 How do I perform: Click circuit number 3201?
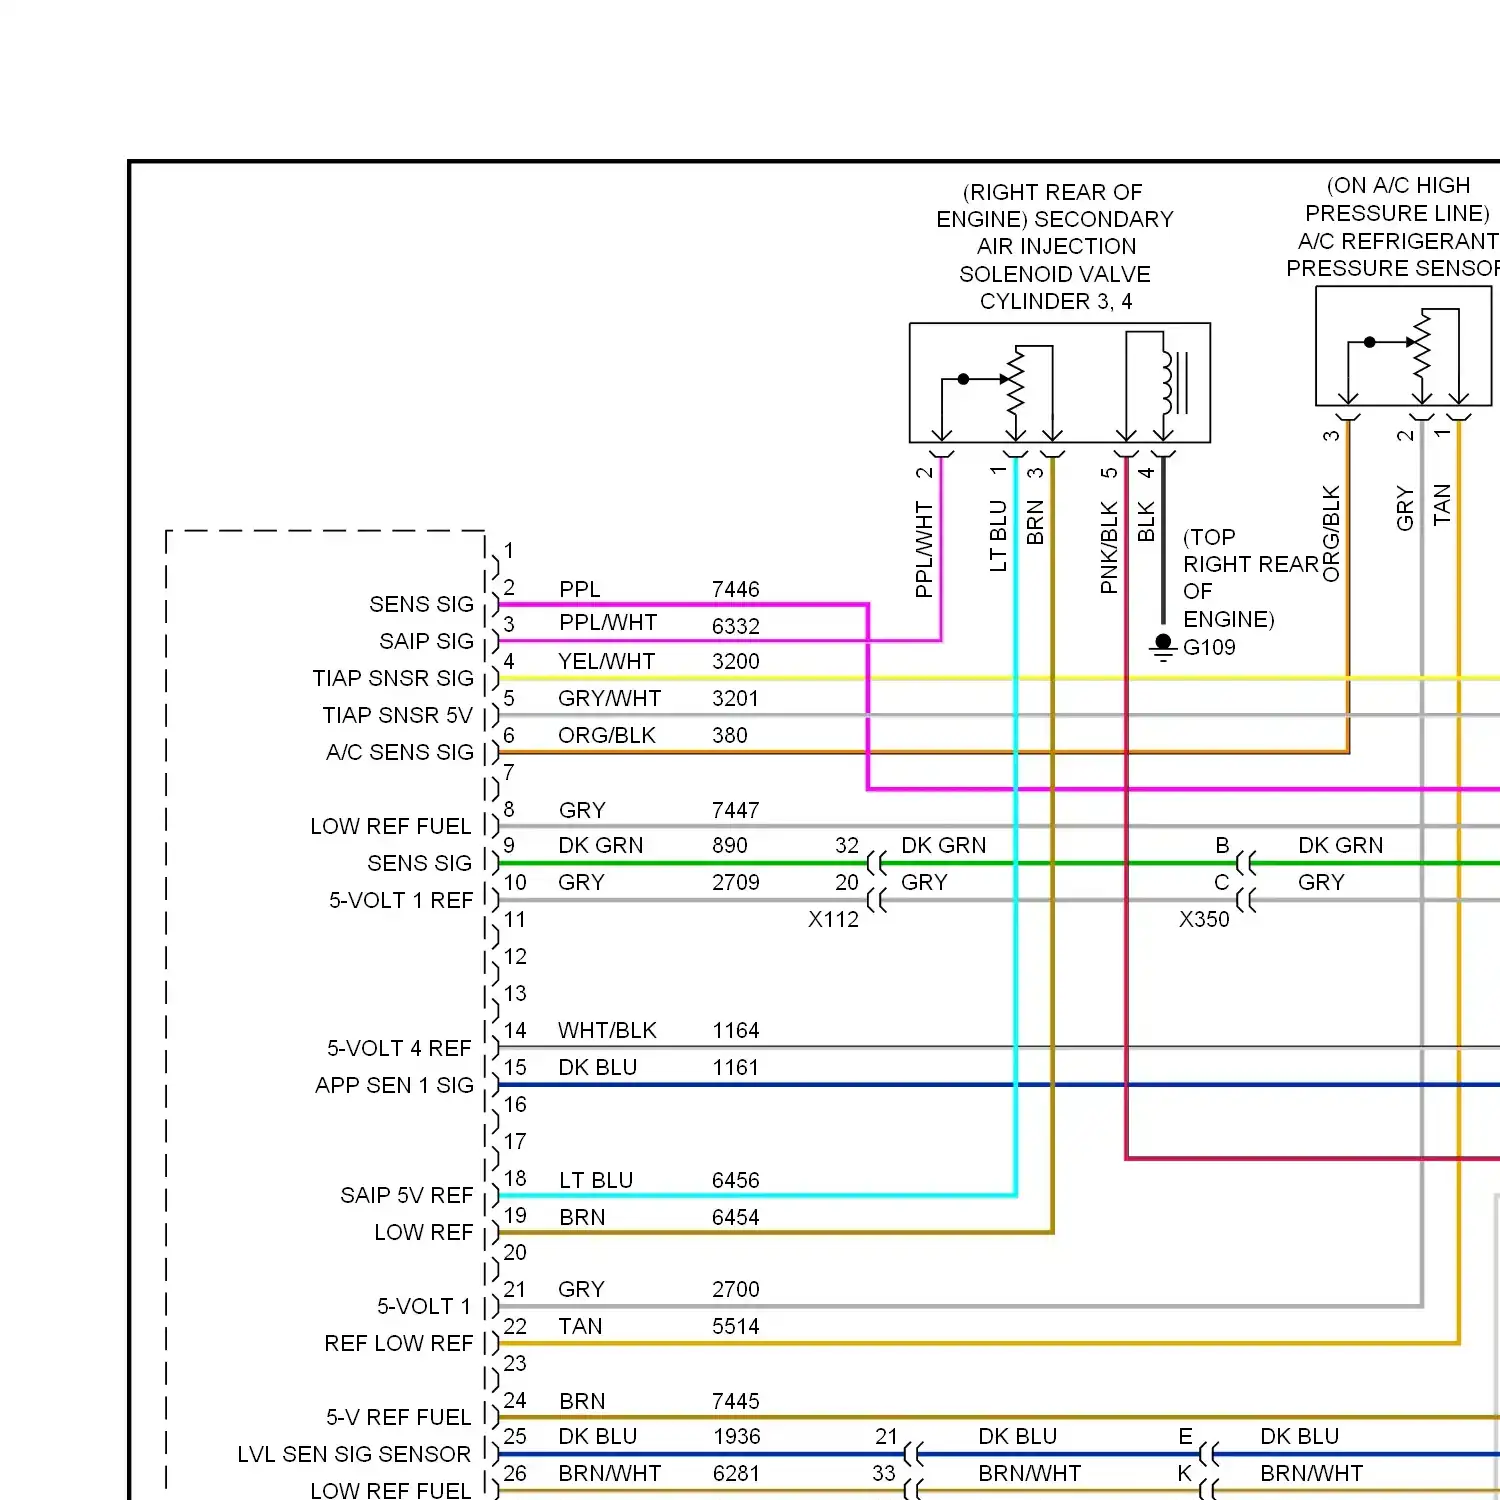coord(735,698)
